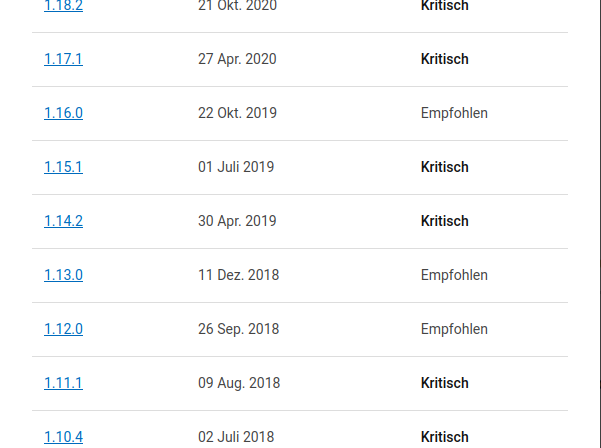
Task: Click the 01 Juli 2019 date cell
Action: [236, 167]
